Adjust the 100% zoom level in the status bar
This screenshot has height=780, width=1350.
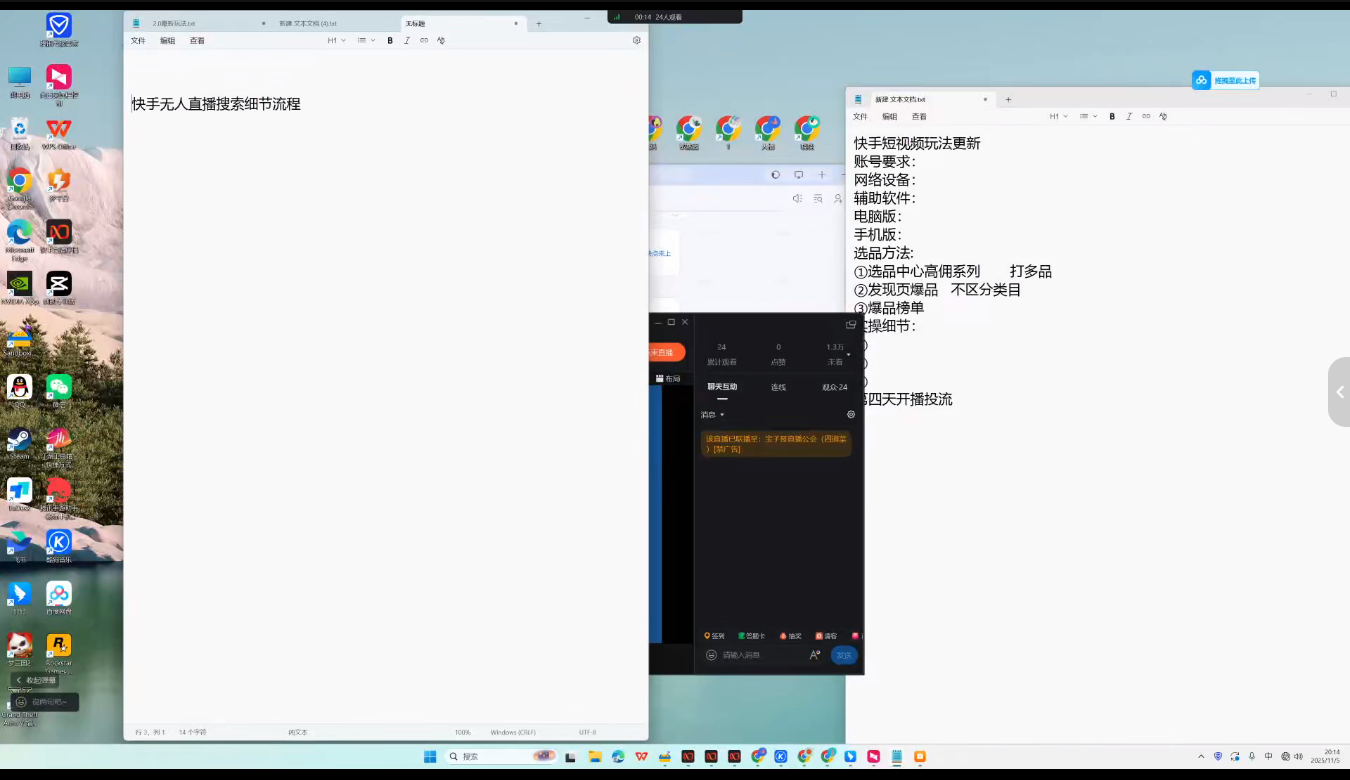point(461,731)
